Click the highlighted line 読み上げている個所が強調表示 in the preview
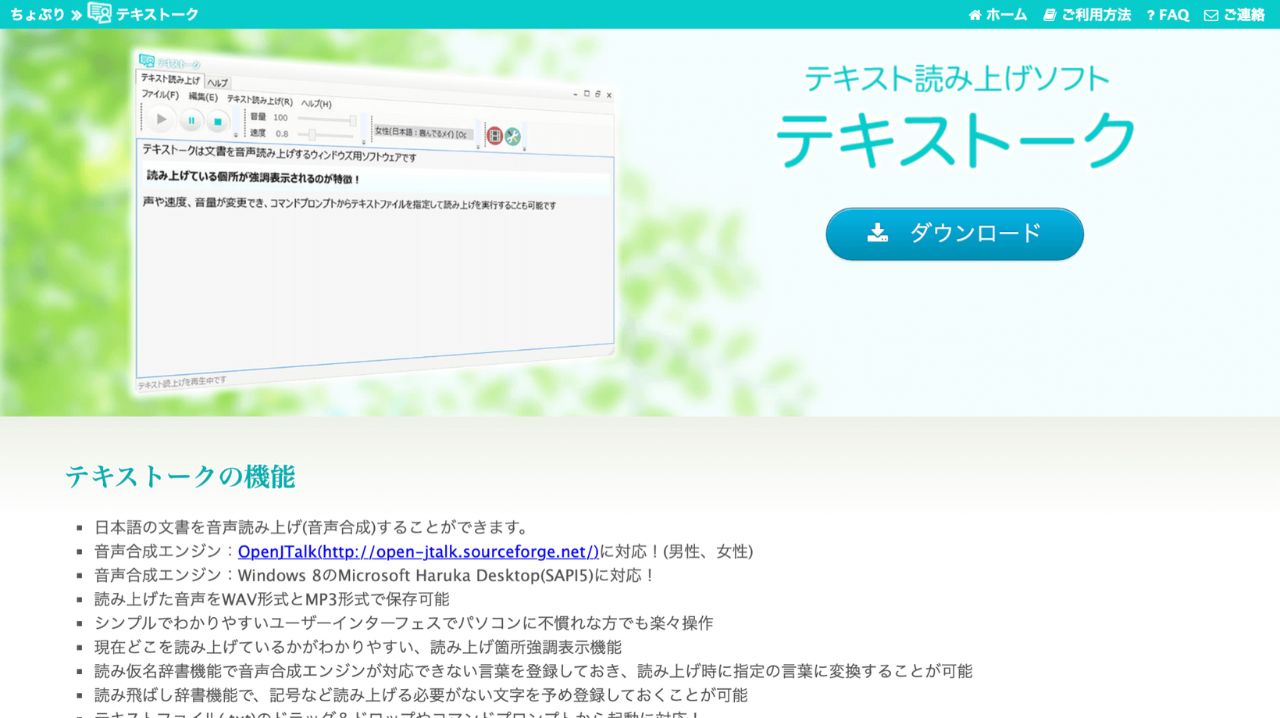The image size is (1280, 718). (x=253, y=178)
